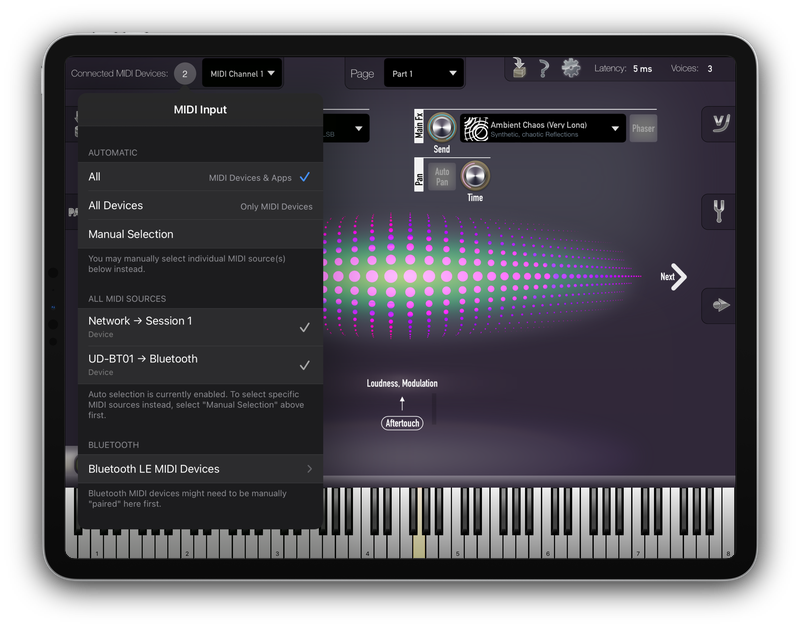Click the Main Fx Send knob
Image resolution: width=800 pixels, height=628 pixels.
[x=441, y=128]
